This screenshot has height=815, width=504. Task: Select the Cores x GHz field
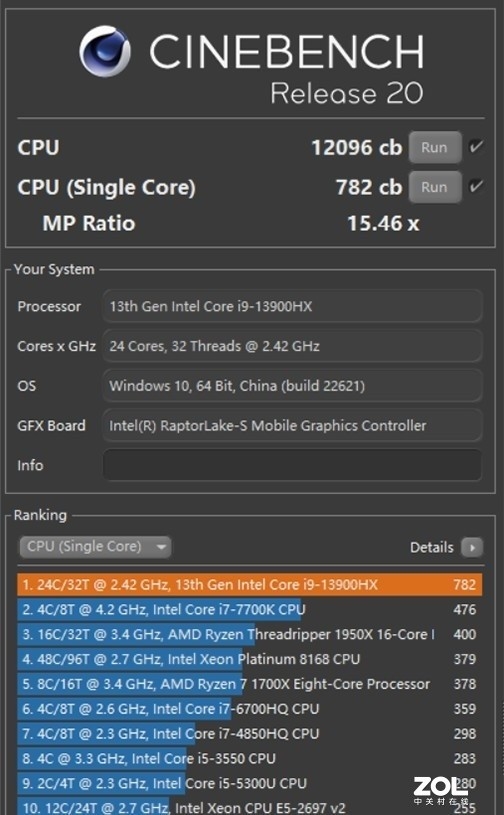point(293,346)
